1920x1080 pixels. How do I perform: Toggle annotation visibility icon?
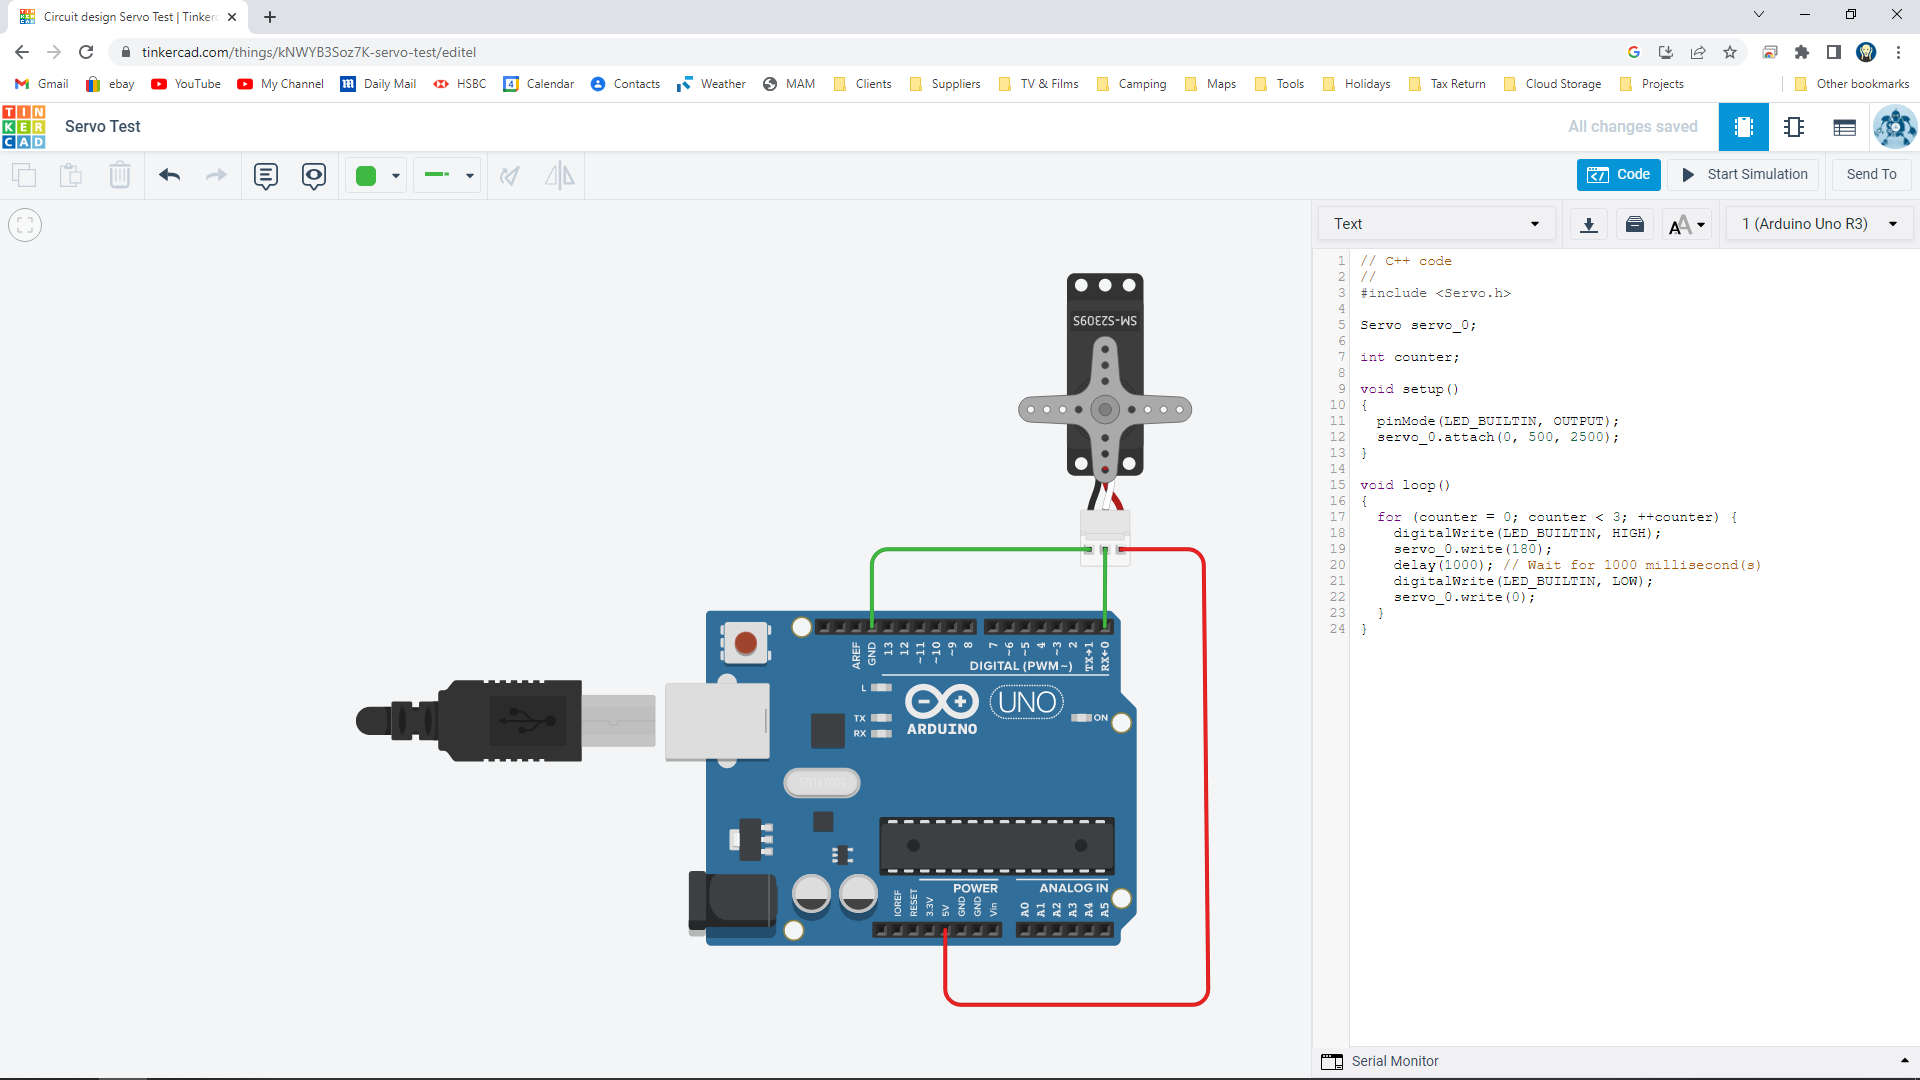click(314, 176)
